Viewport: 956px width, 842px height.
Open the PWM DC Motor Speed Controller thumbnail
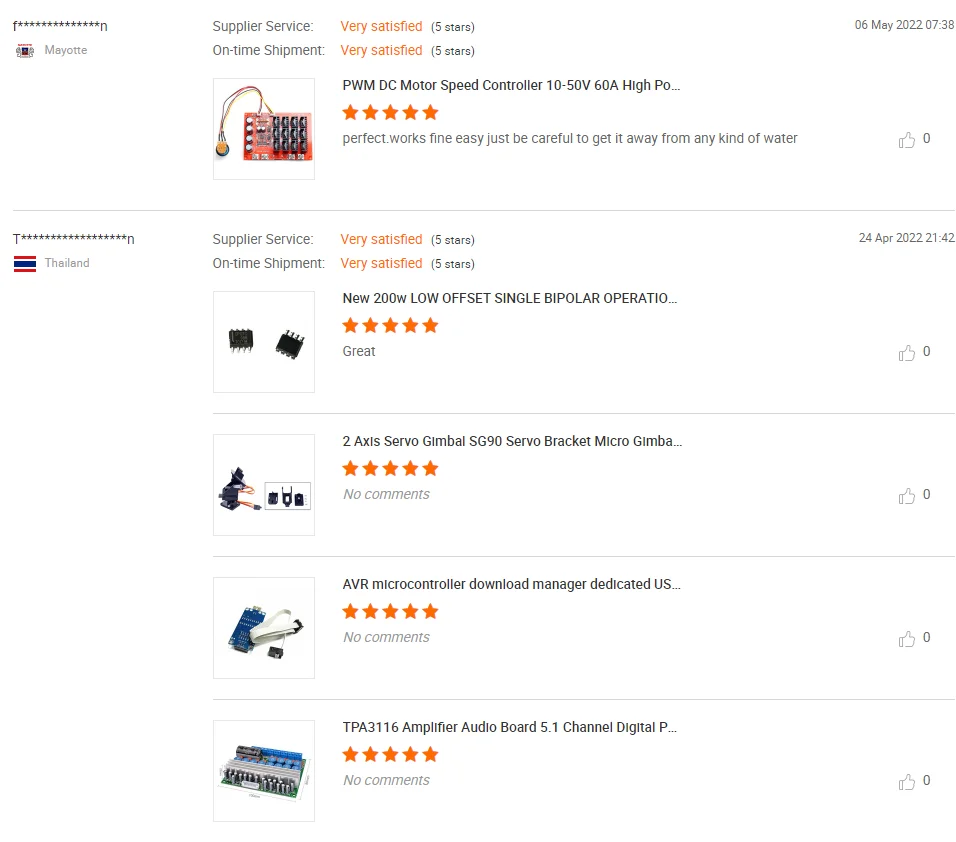[264, 129]
